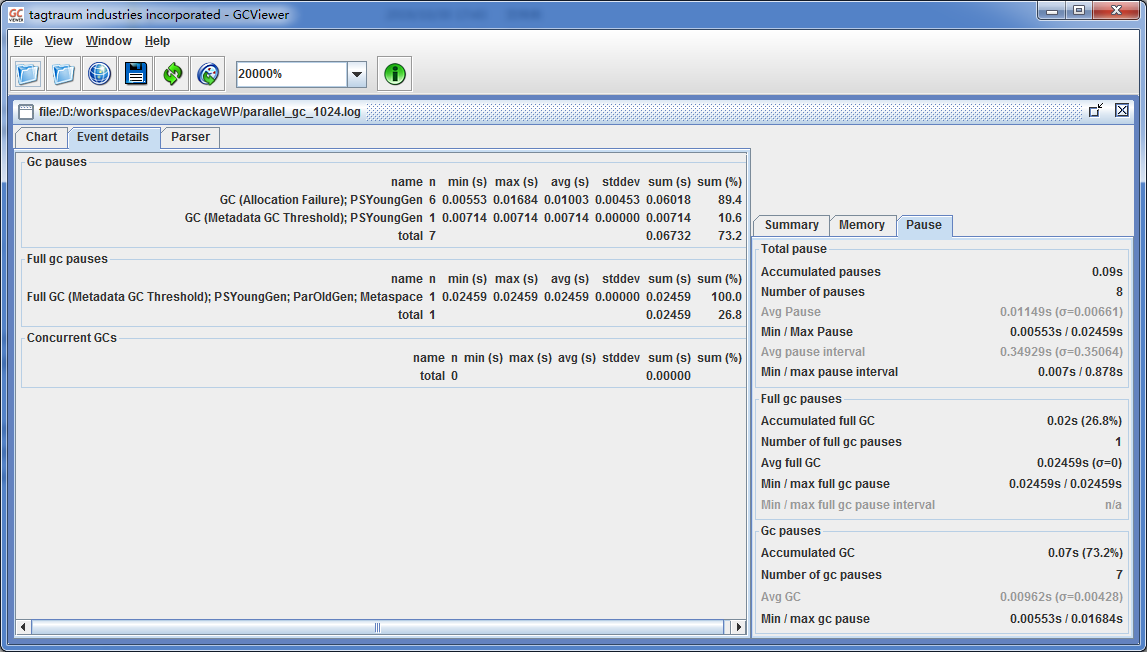1147x652 pixels.
Task: Add another GC log to the view
Action: (62, 73)
